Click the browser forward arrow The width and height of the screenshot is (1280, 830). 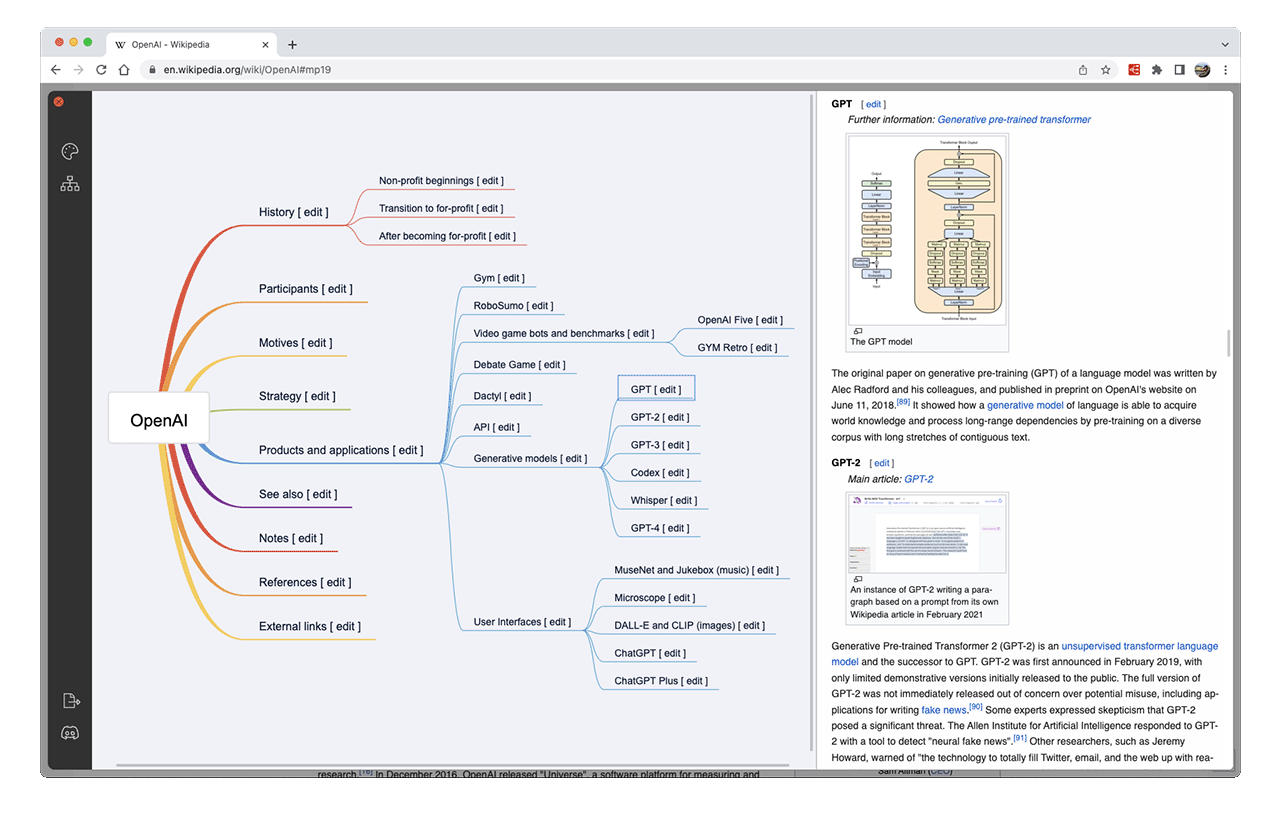(x=78, y=70)
